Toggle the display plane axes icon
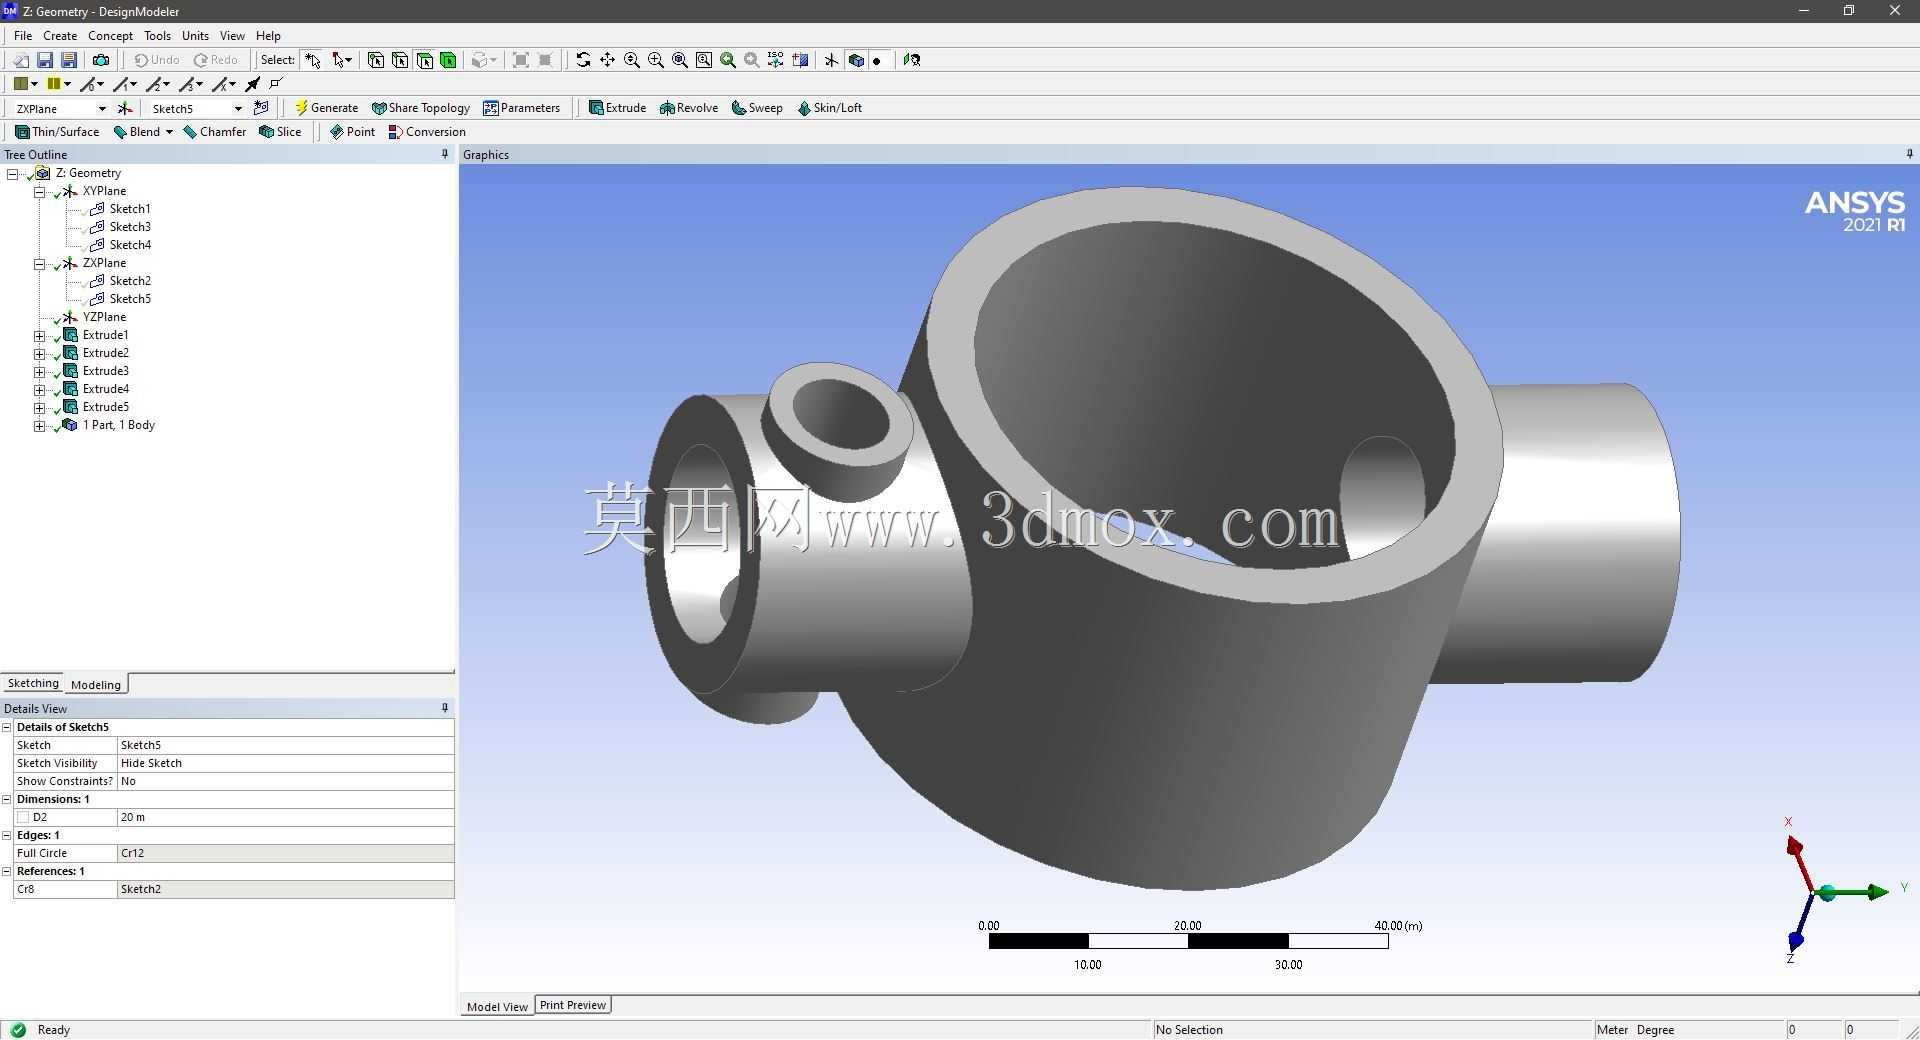The image size is (1920, 1040). pos(831,60)
